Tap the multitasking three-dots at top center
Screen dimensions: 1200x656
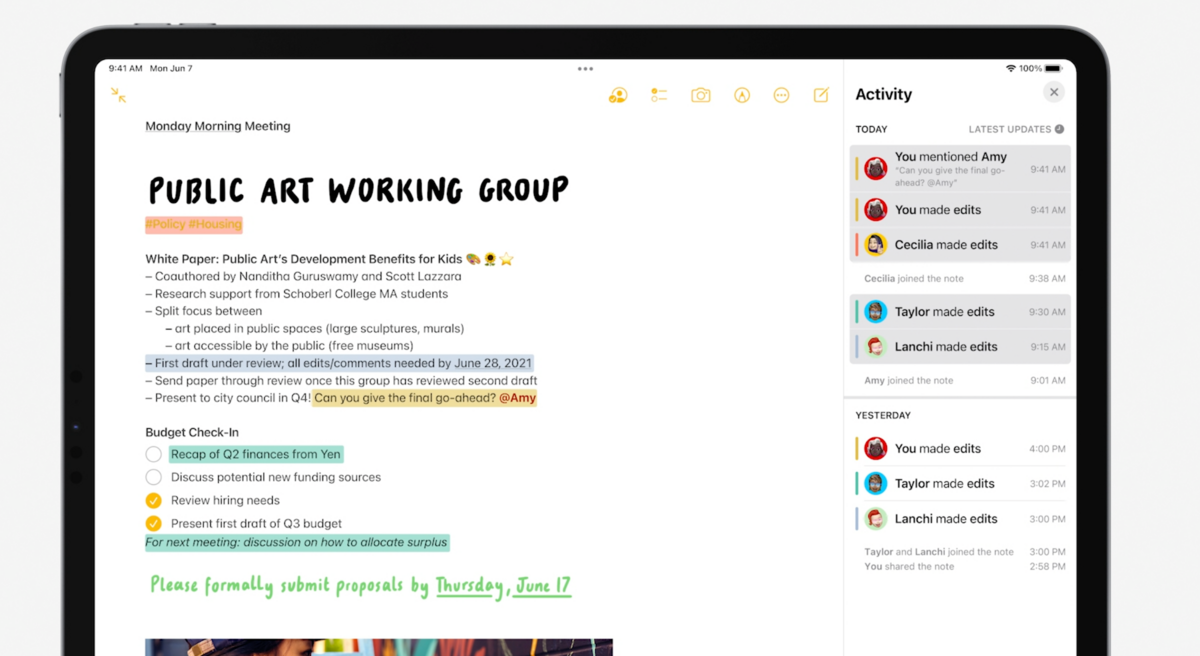click(585, 69)
